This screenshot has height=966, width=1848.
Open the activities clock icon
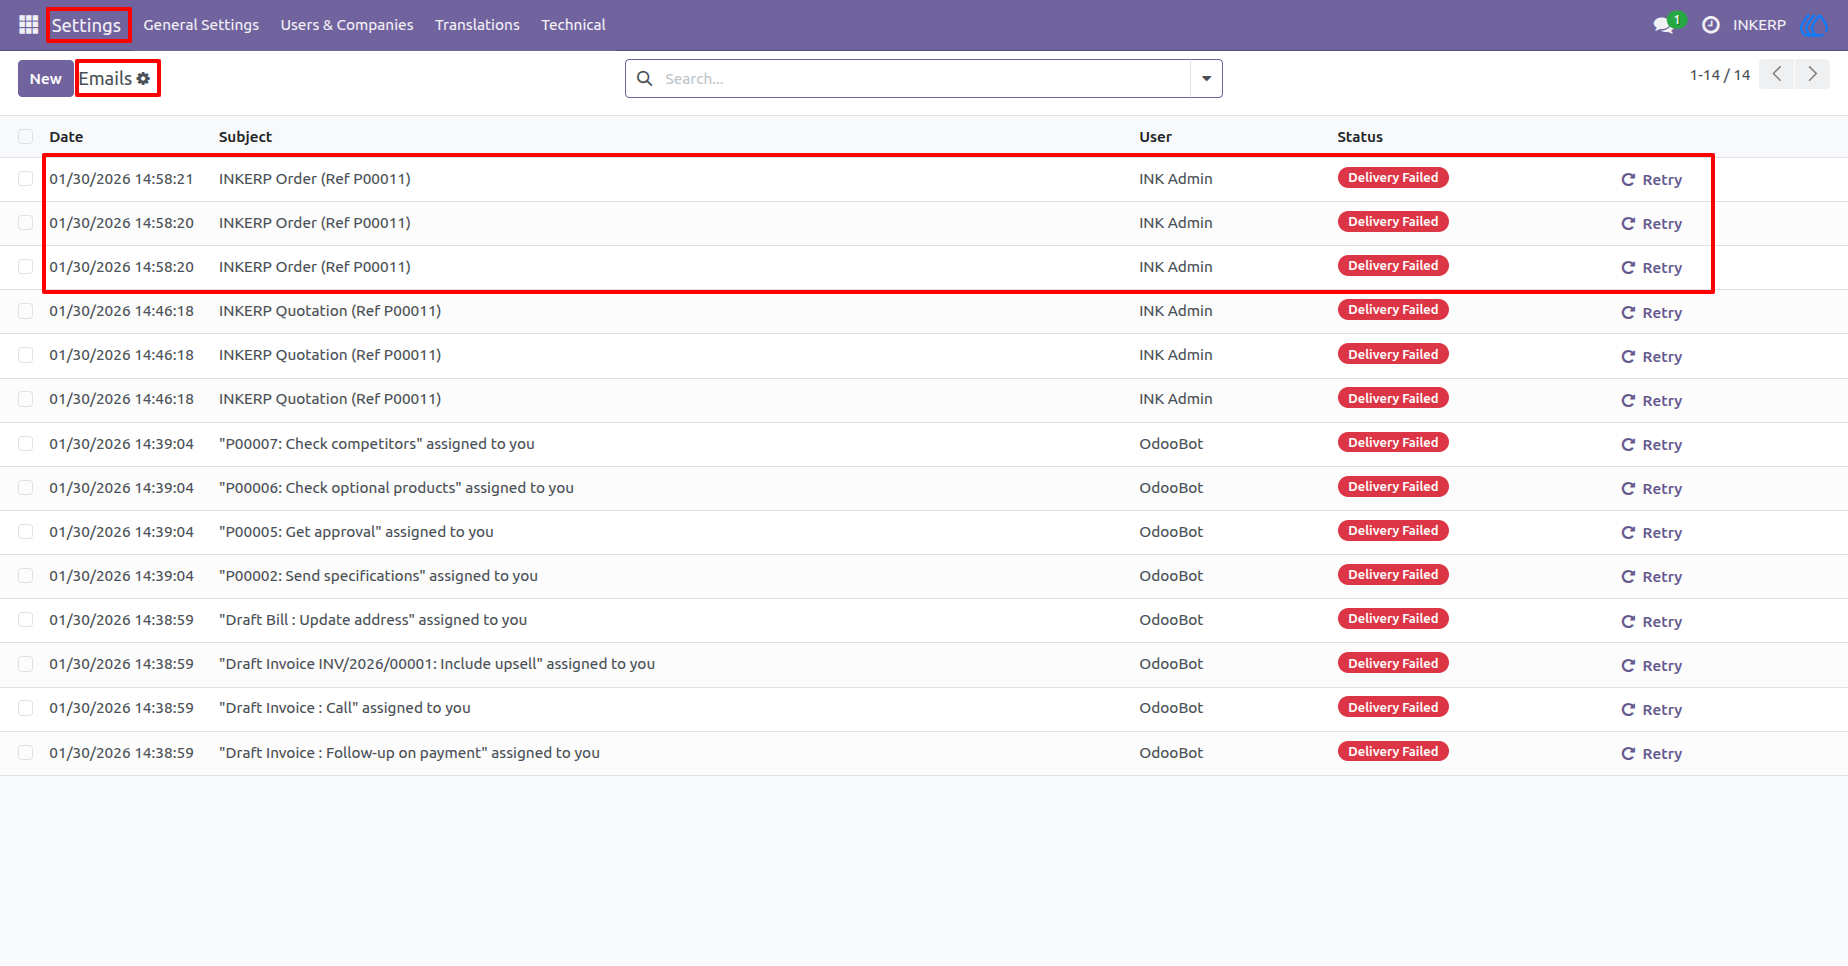pyautogui.click(x=1711, y=24)
